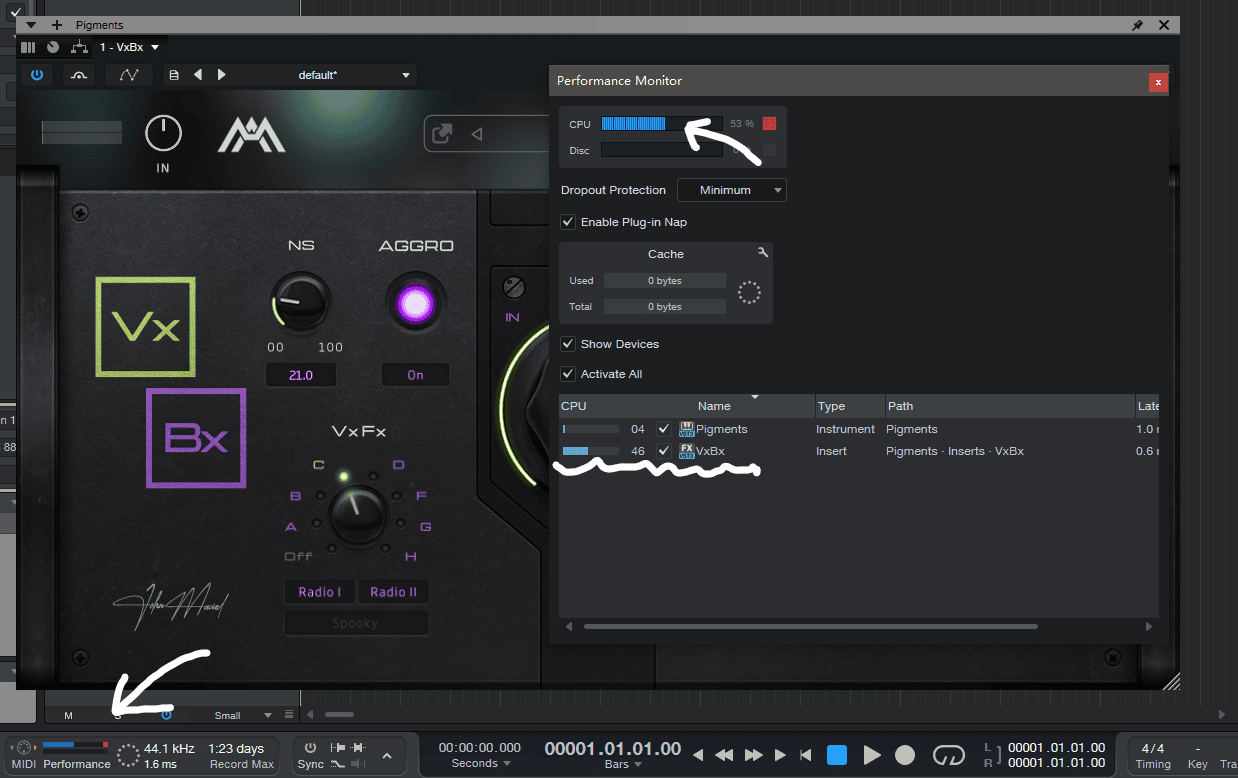Click the Play transport button
The width and height of the screenshot is (1238, 778).
872,755
